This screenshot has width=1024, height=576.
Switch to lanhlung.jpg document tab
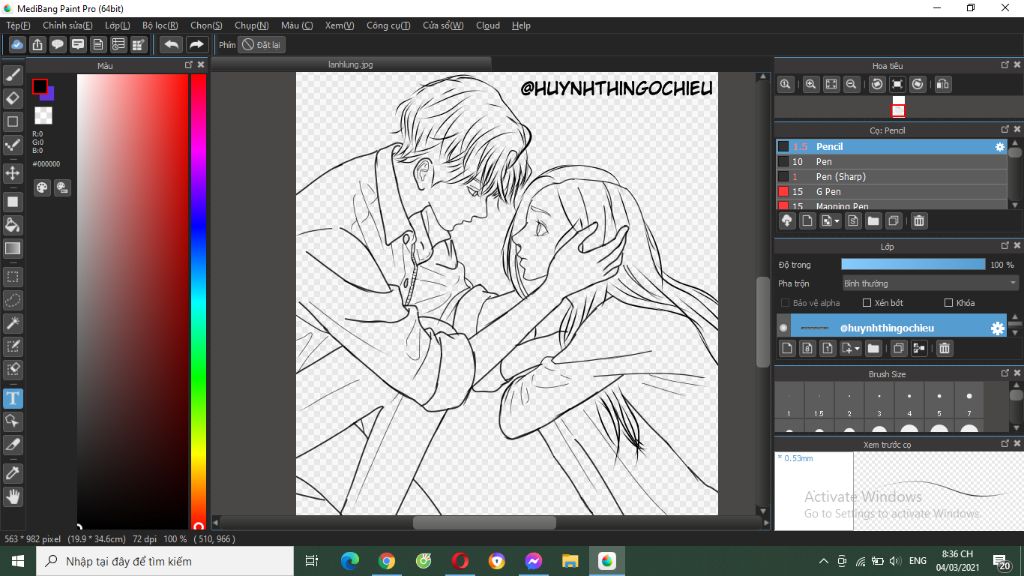351,65
